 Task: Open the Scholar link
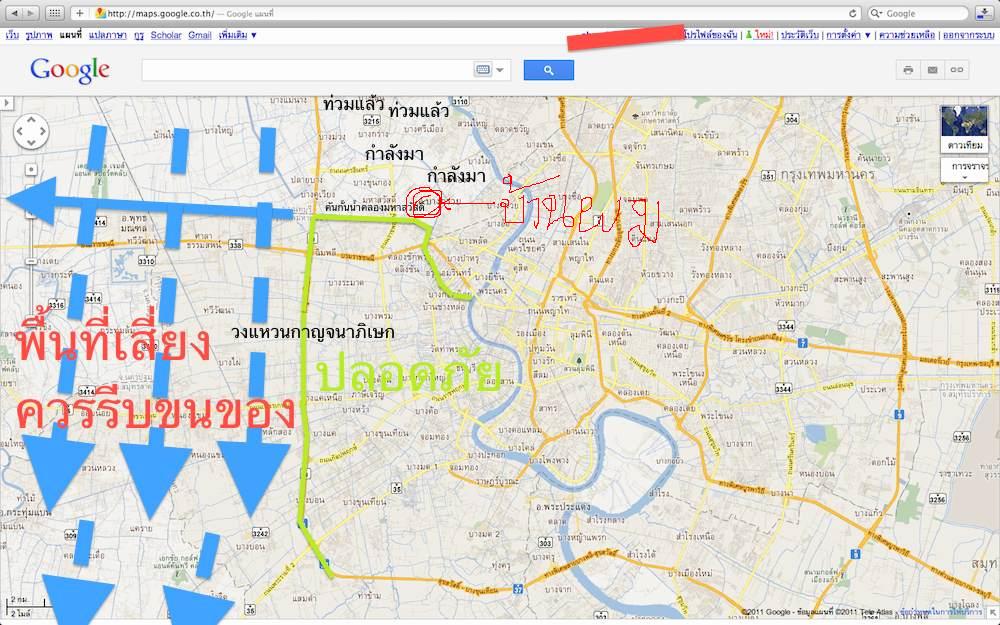click(166, 35)
